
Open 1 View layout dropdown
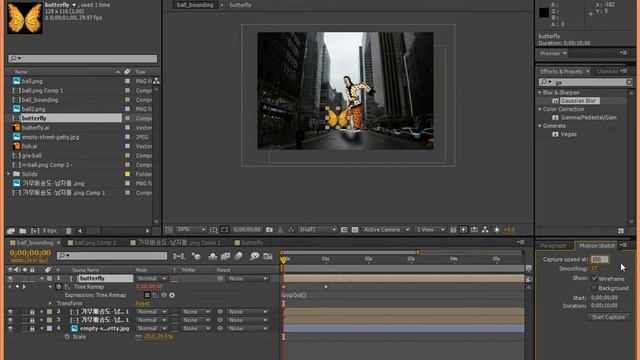tap(430, 230)
